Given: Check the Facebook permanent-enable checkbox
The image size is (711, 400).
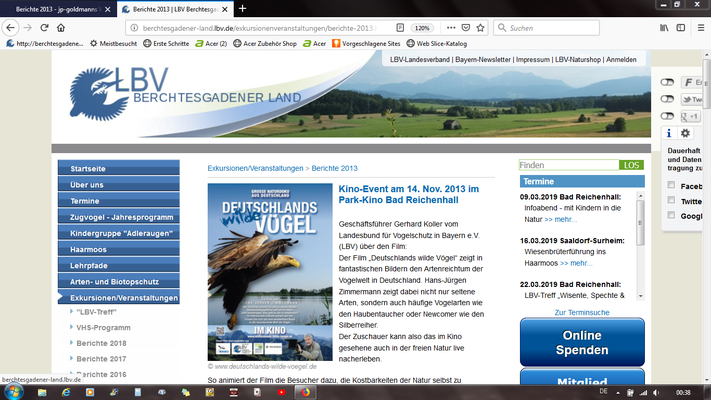Looking at the screenshot, I should tap(671, 185).
